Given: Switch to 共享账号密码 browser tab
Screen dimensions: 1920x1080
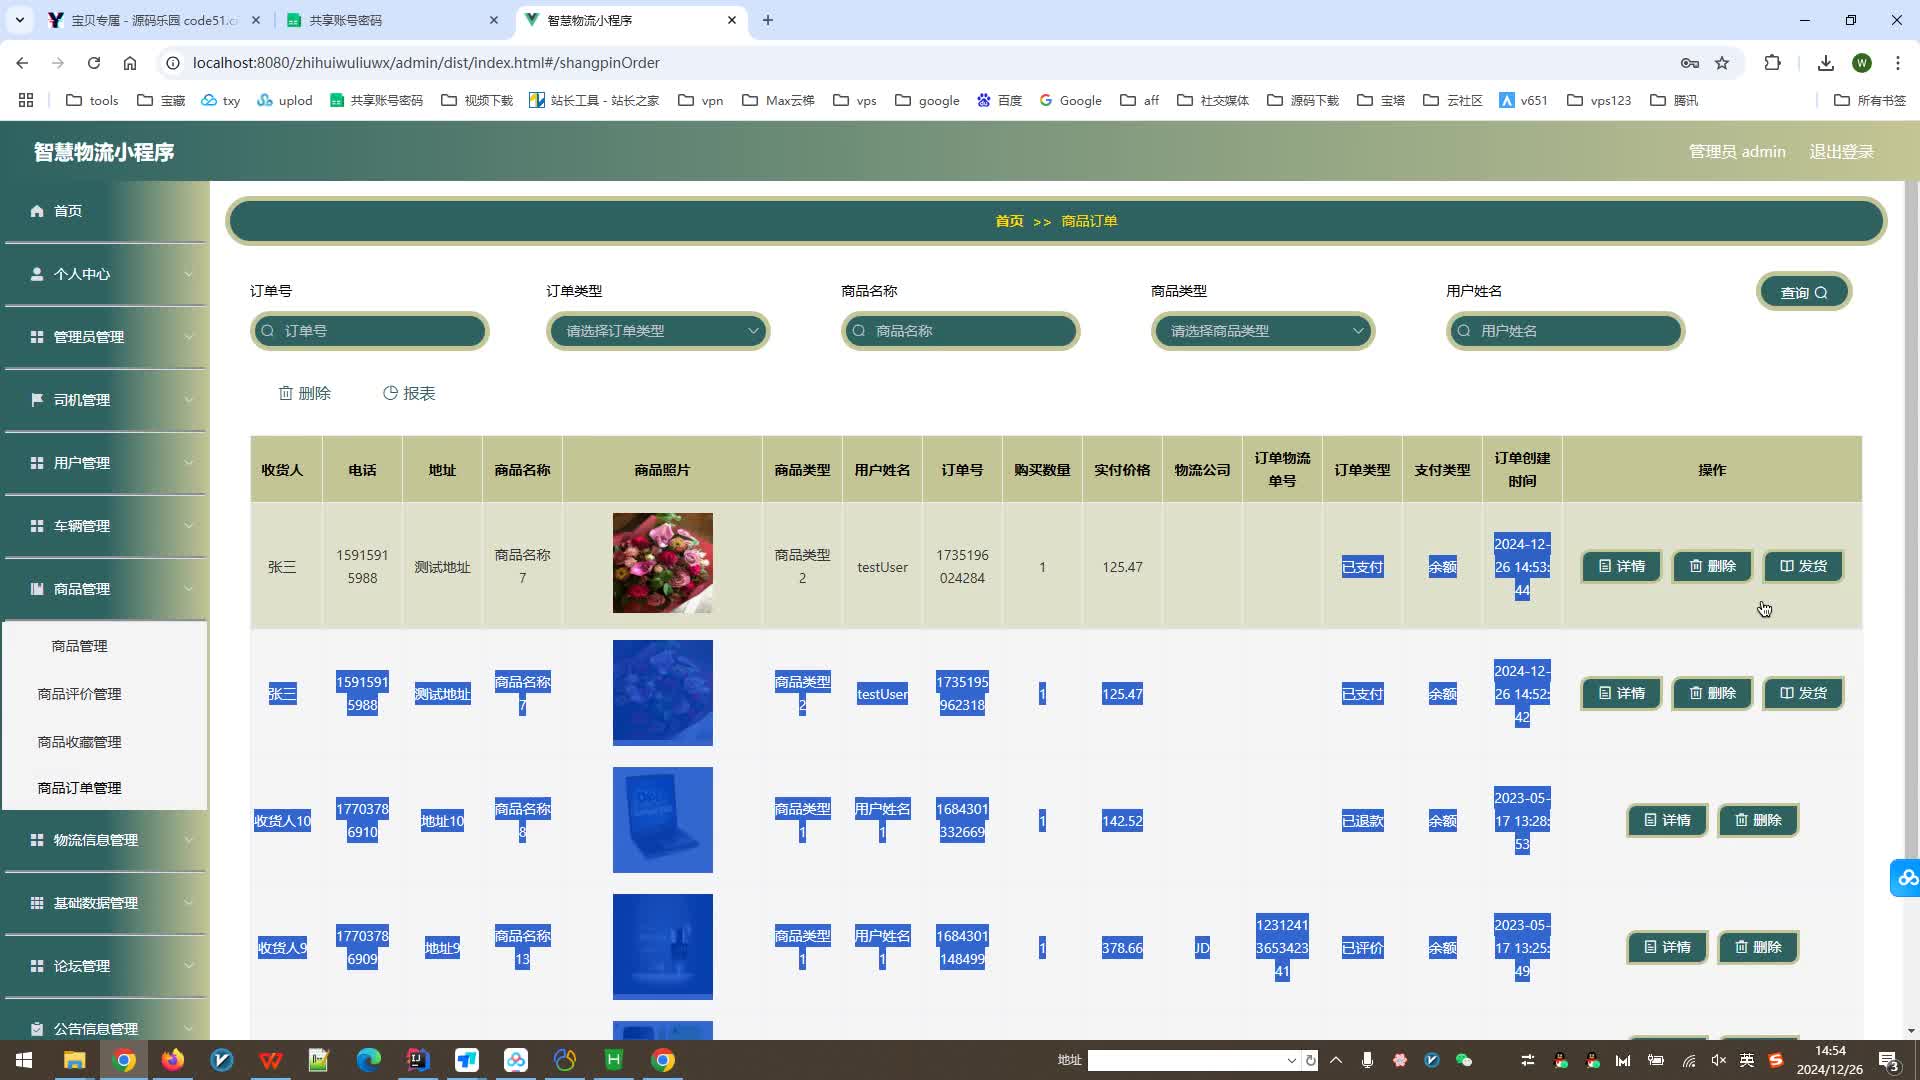Looking at the screenshot, I should [x=391, y=20].
